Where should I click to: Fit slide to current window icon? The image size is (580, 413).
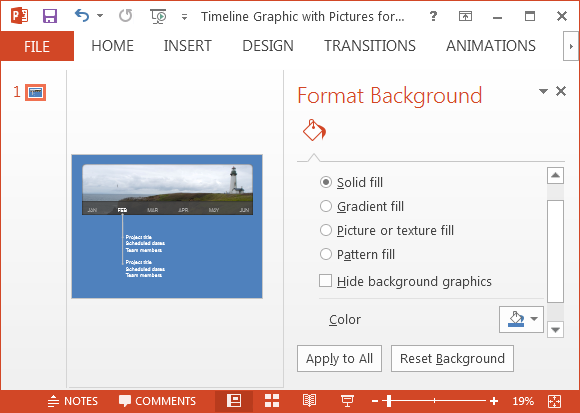554,401
